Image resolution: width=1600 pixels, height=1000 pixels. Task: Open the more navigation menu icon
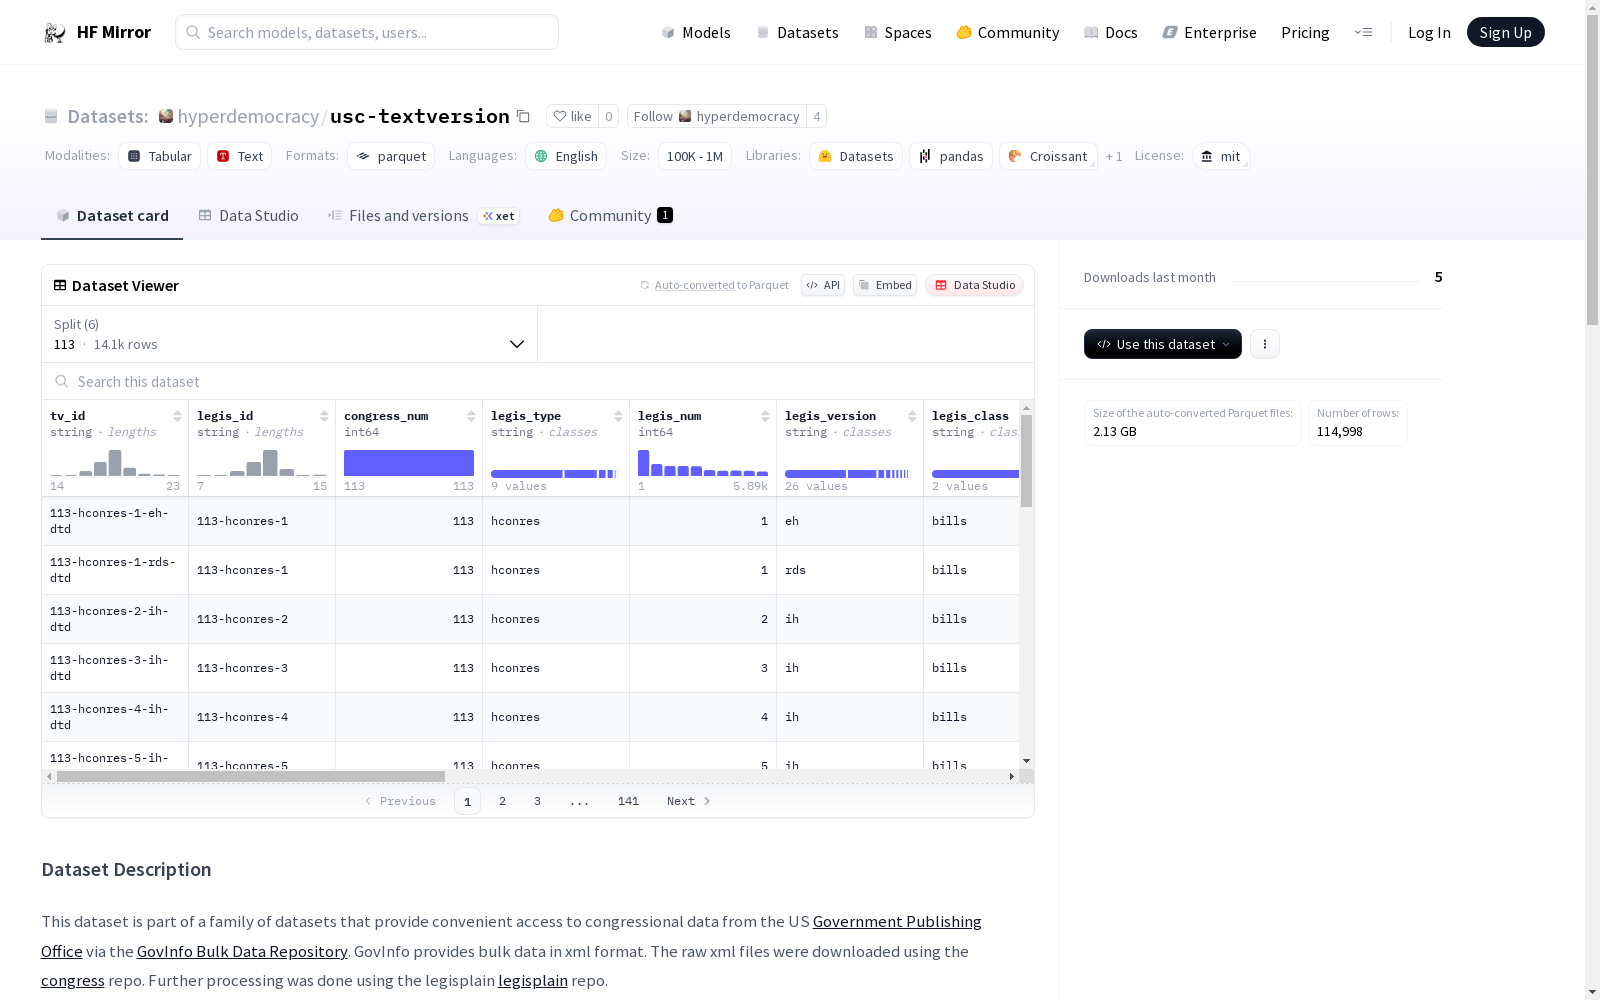(1363, 32)
